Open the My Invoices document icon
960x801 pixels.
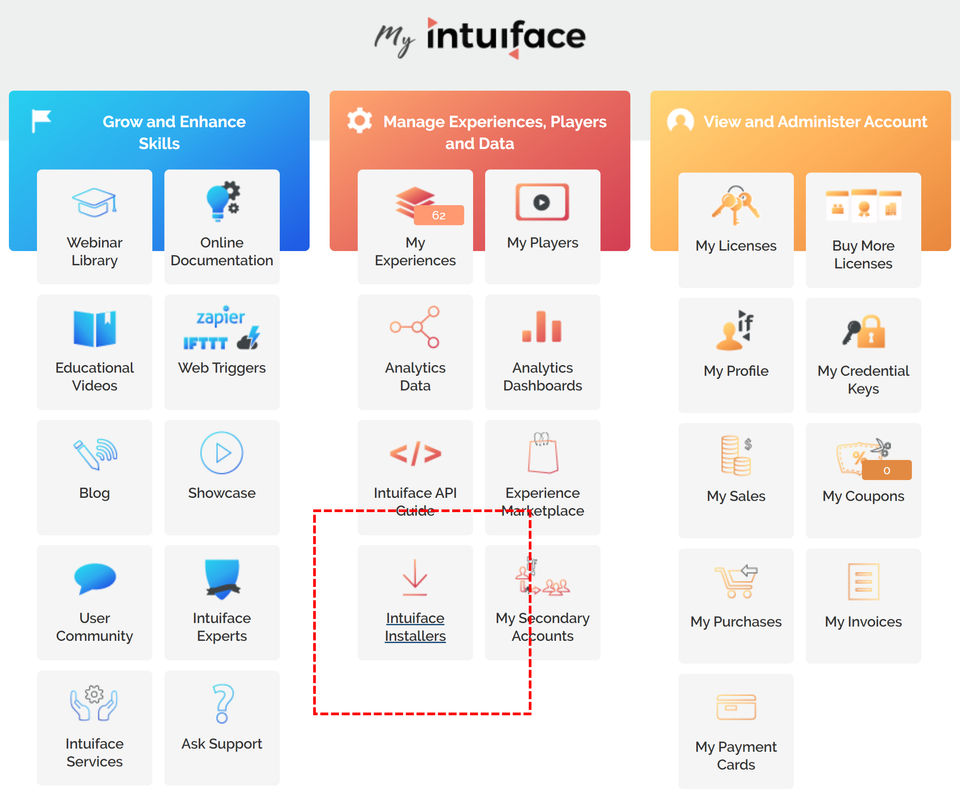[x=864, y=582]
